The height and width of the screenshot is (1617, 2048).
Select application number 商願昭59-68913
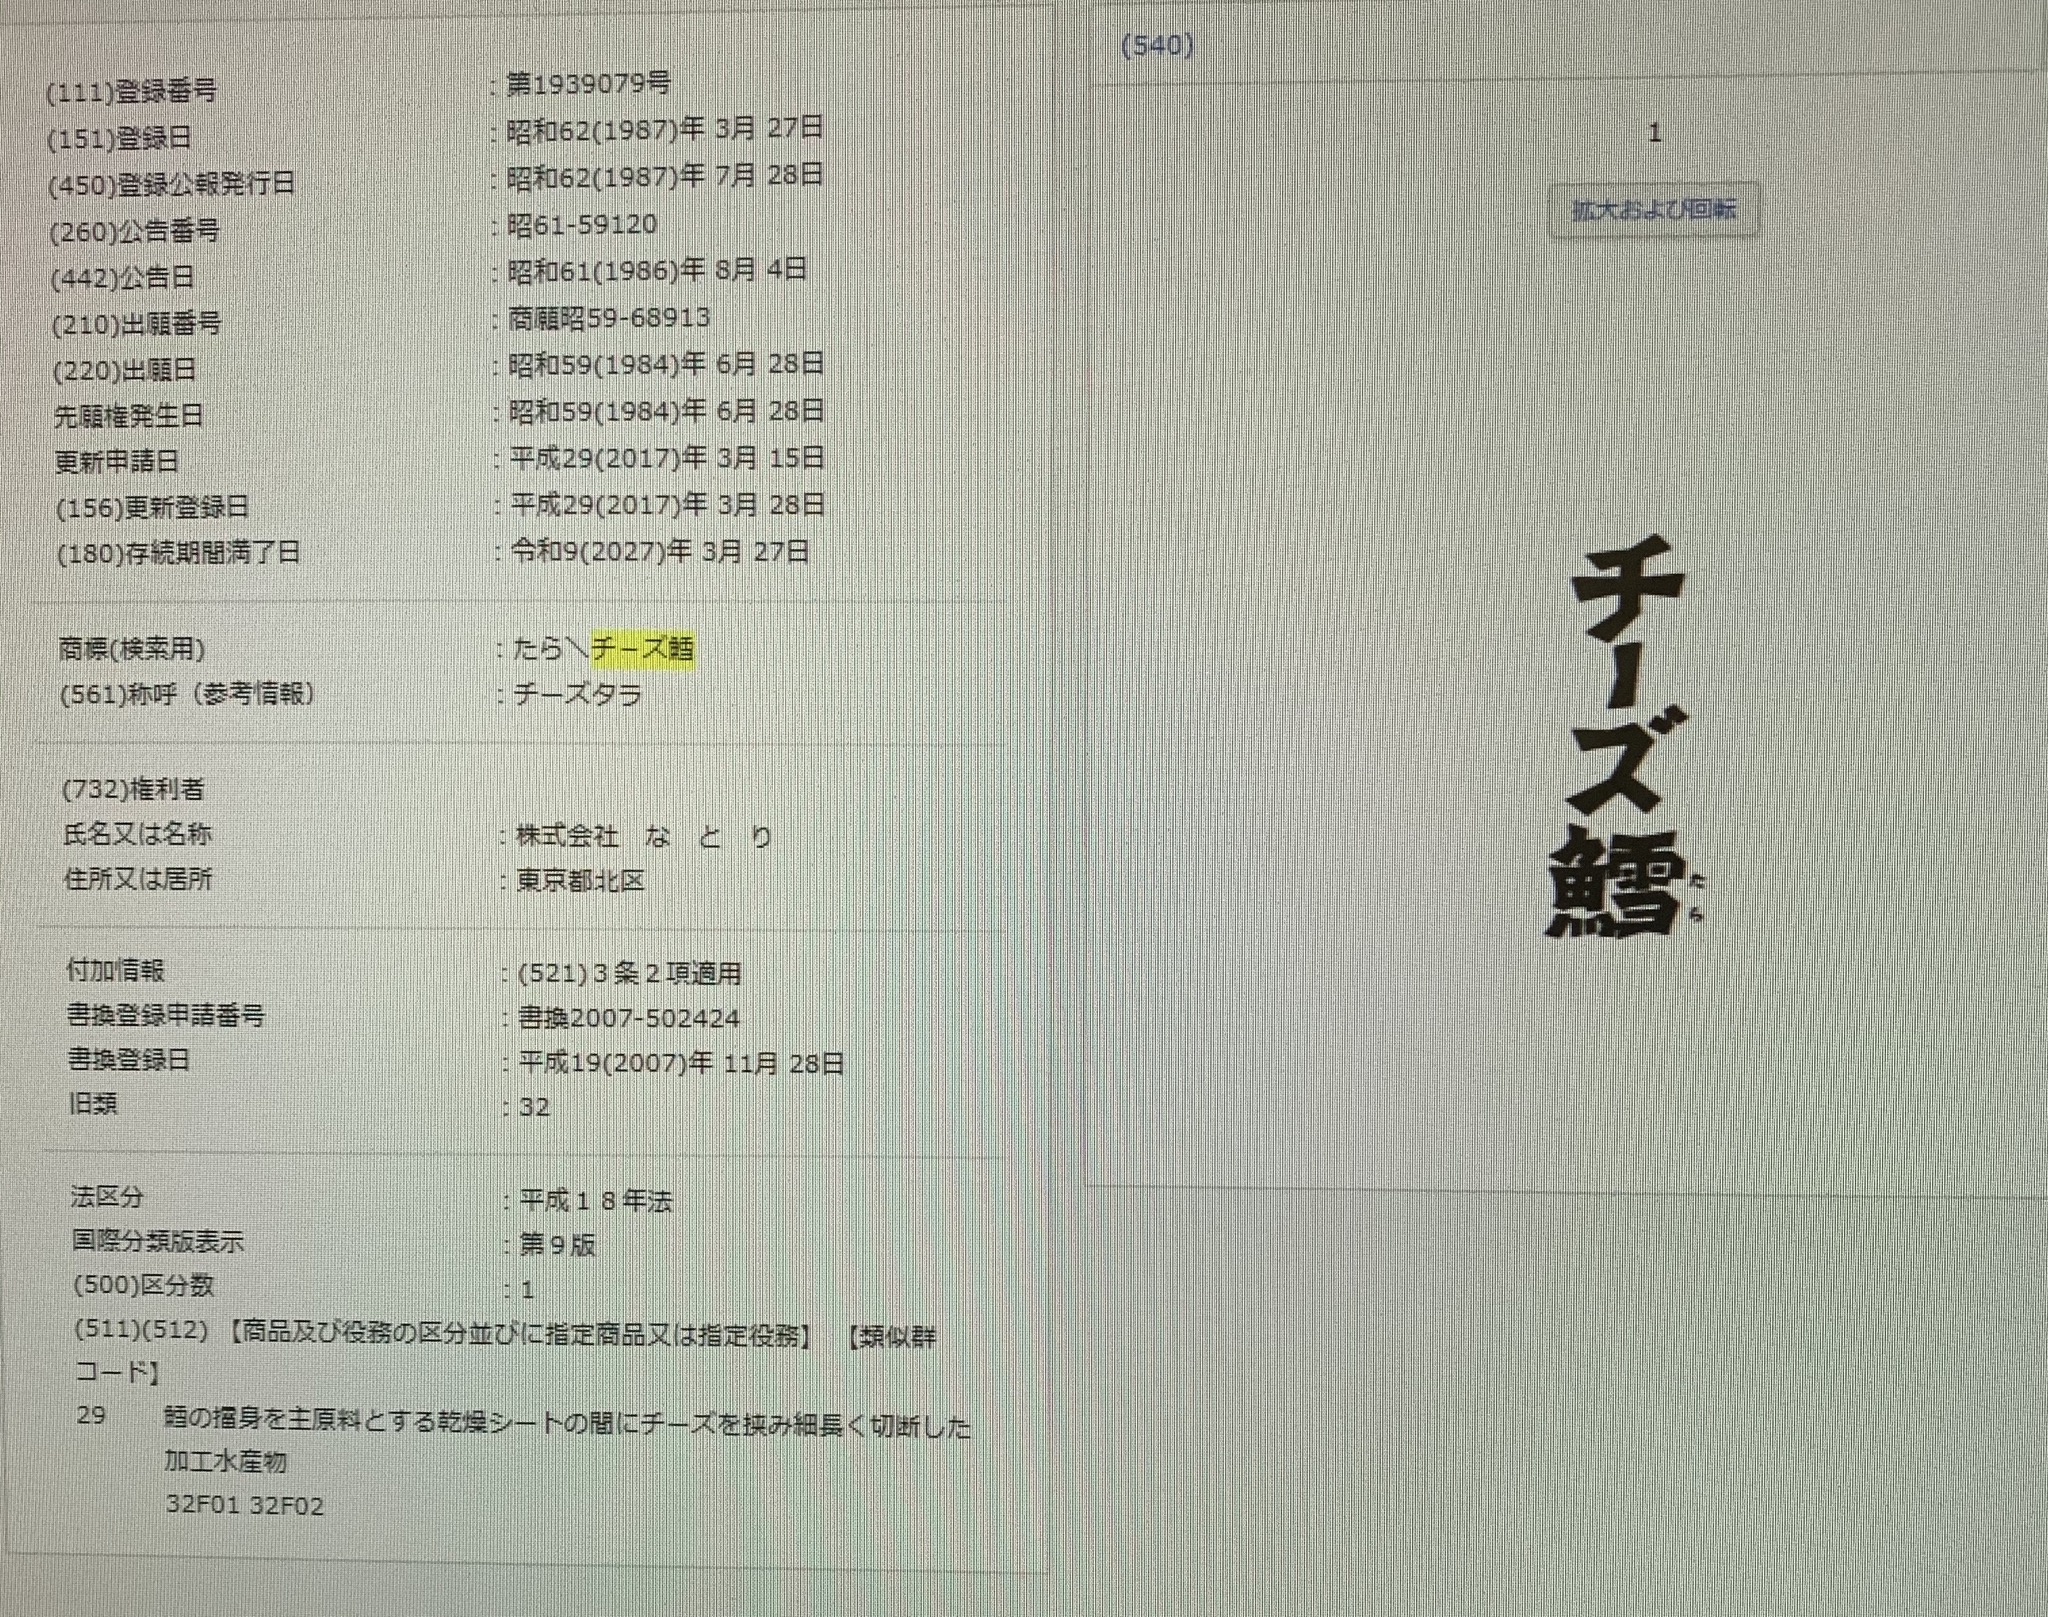pos(610,318)
